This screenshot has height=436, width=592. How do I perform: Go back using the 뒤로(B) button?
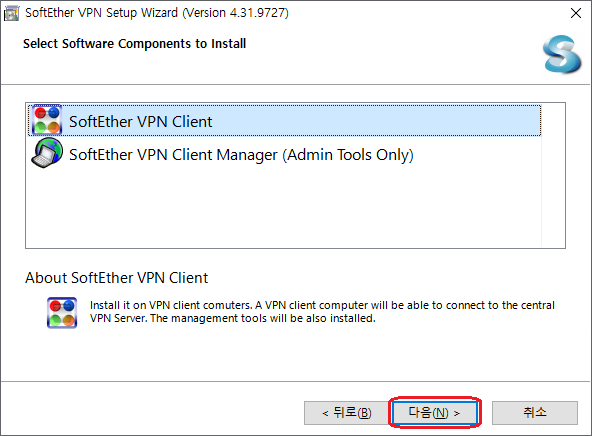coord(346,413)
